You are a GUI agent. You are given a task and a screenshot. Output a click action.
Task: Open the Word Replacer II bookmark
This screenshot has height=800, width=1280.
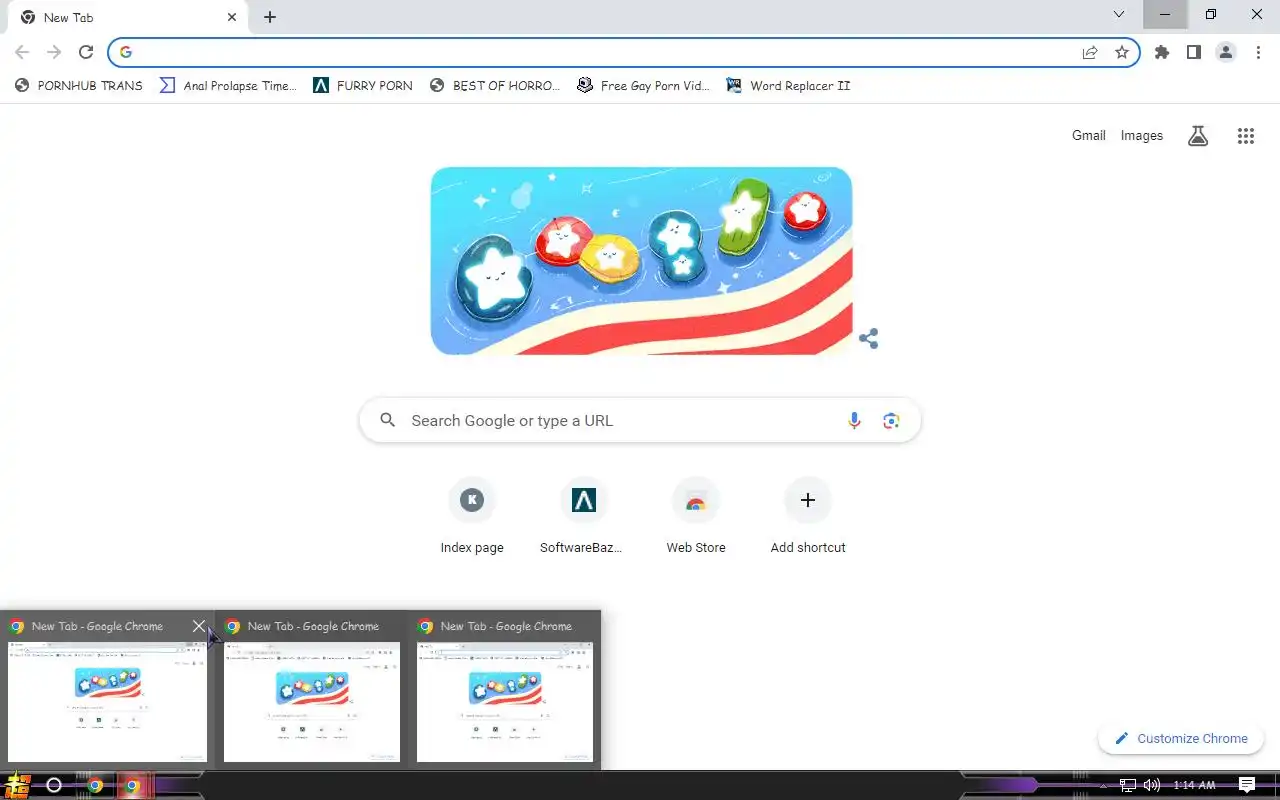click(788, 86)
